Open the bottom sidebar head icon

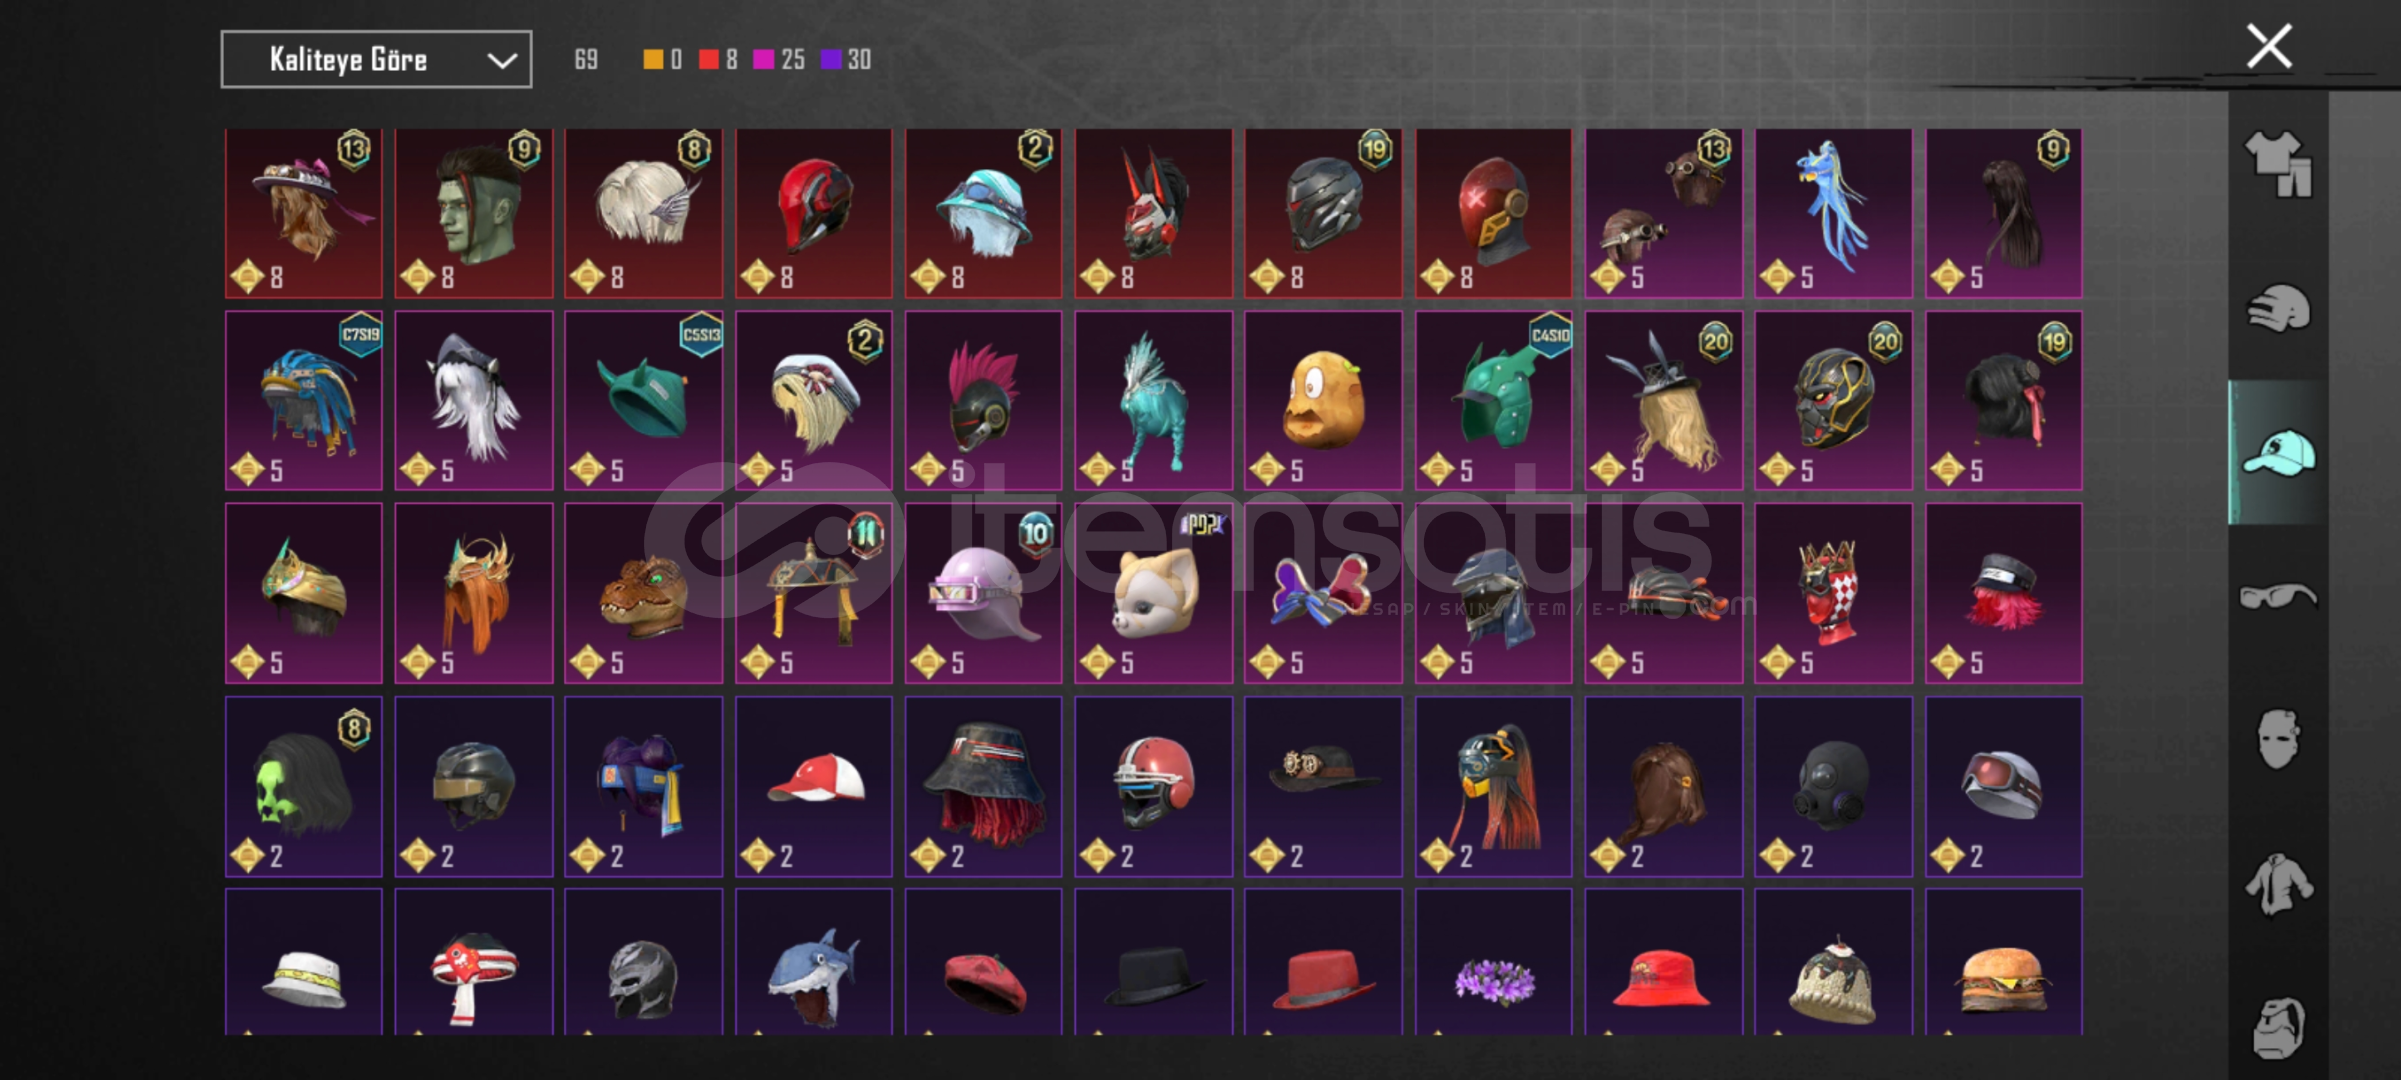2279,1027
